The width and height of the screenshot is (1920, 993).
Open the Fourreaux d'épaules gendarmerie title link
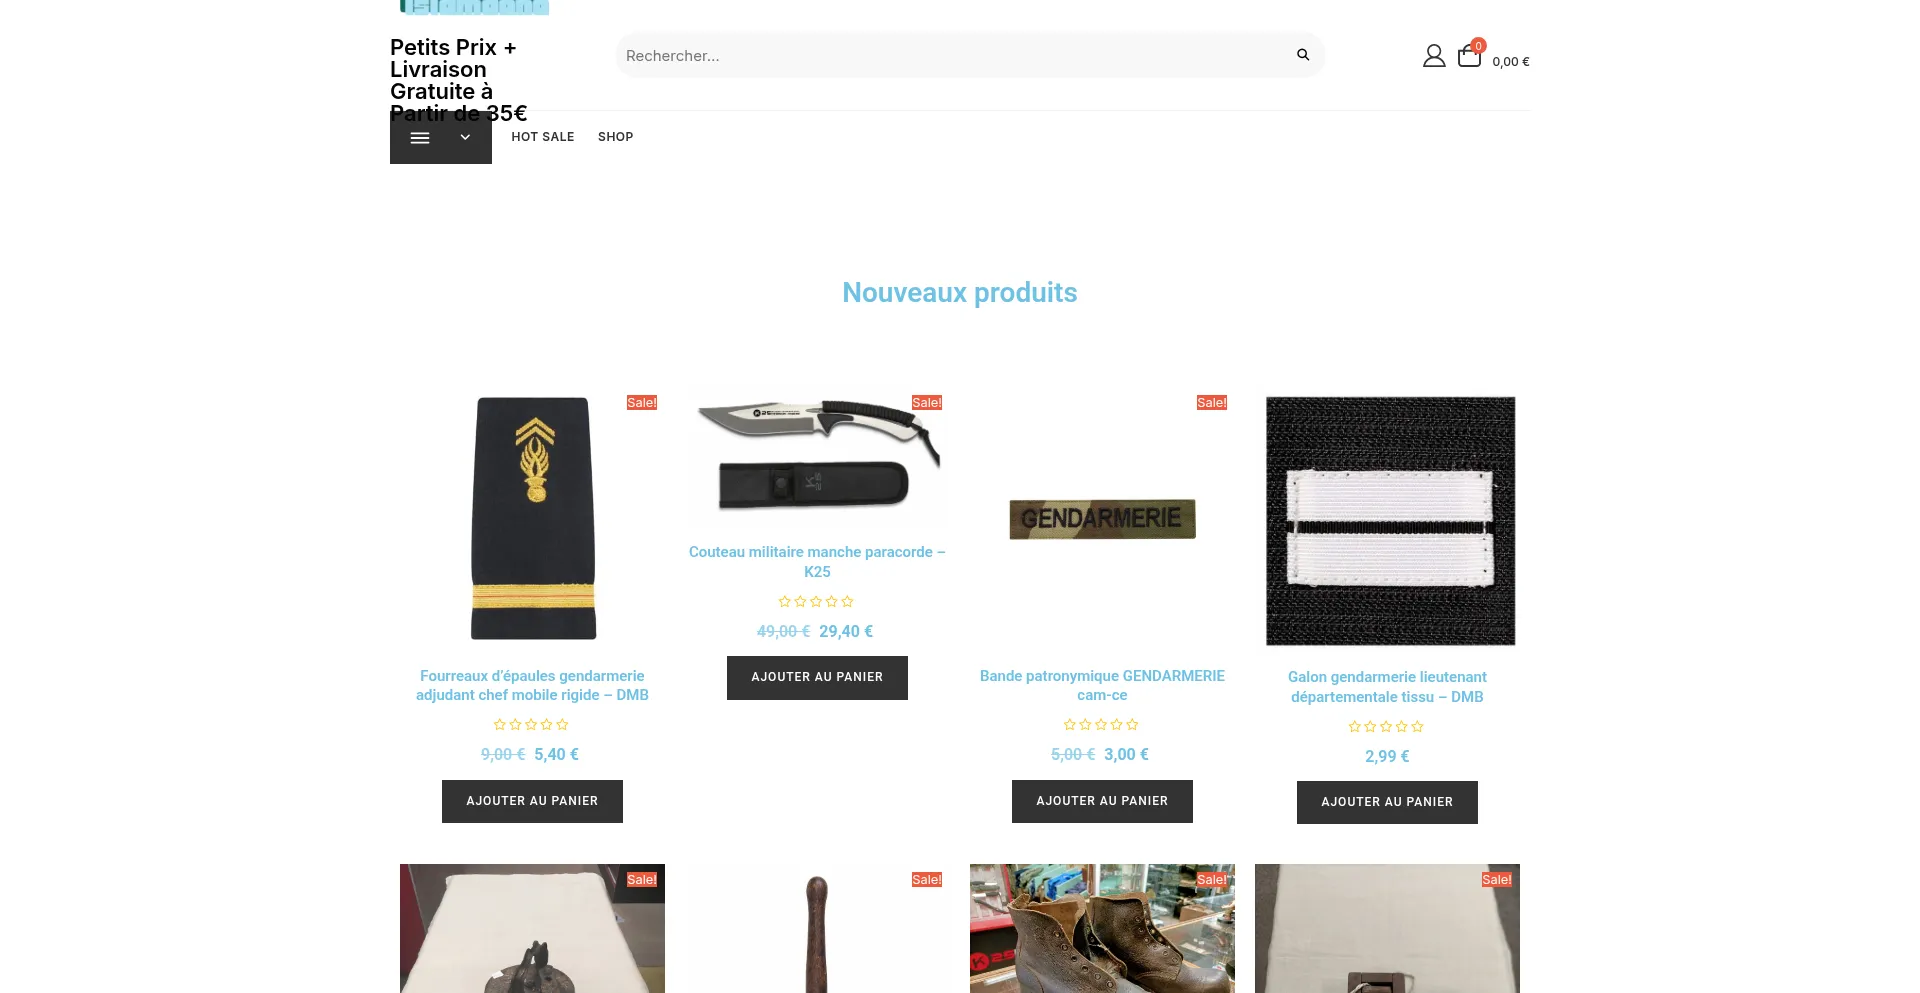tap(532, 685)
